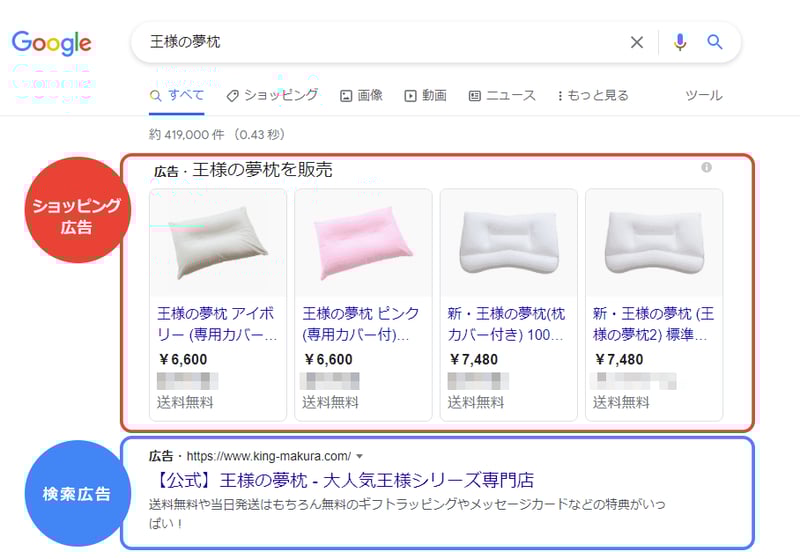The height and width of the screenshot is (559, 800).
Task: Click the 約 419,000 件 result count
Action: tap(186, 135)
